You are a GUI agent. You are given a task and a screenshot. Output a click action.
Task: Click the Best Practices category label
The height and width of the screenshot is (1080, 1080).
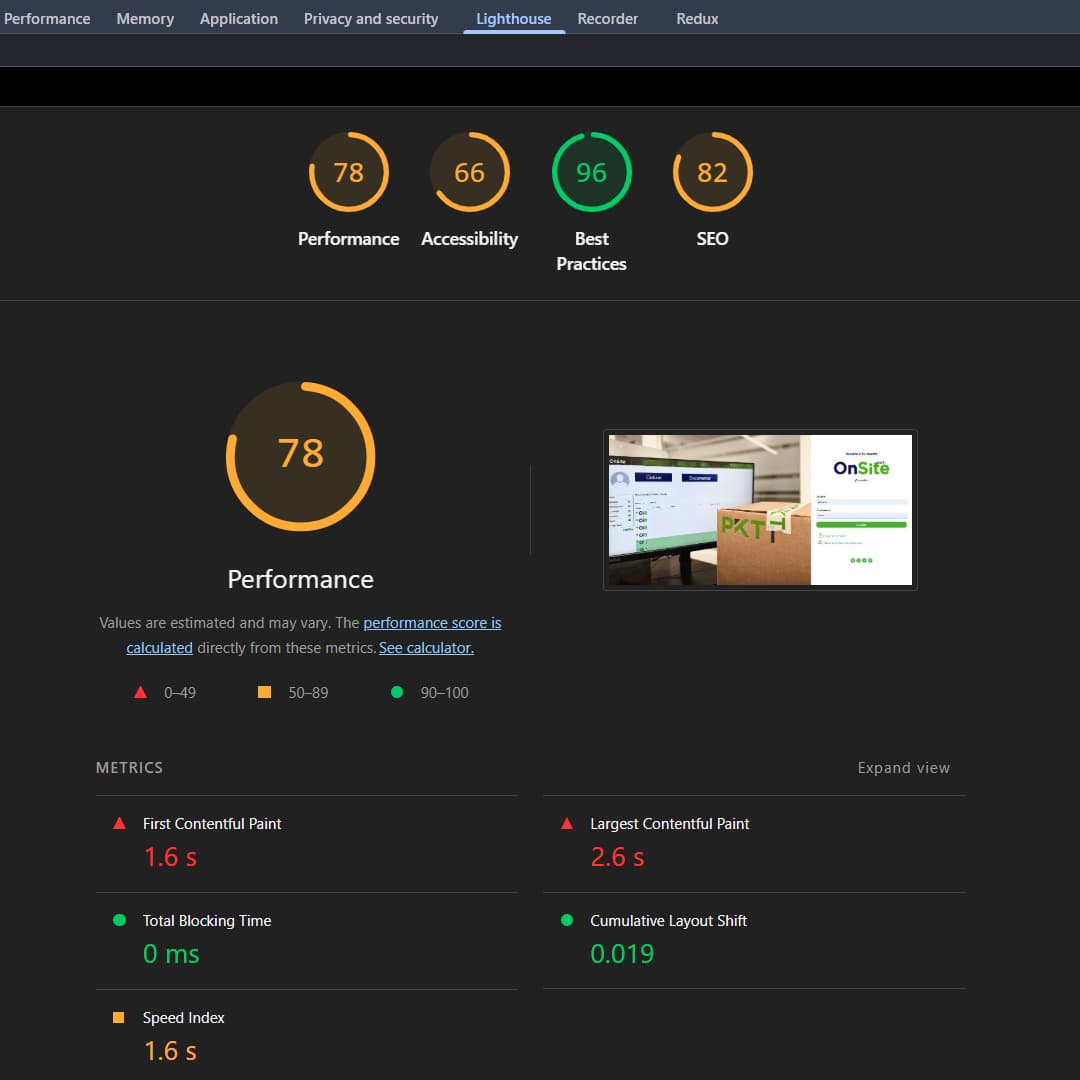(591, 251)
